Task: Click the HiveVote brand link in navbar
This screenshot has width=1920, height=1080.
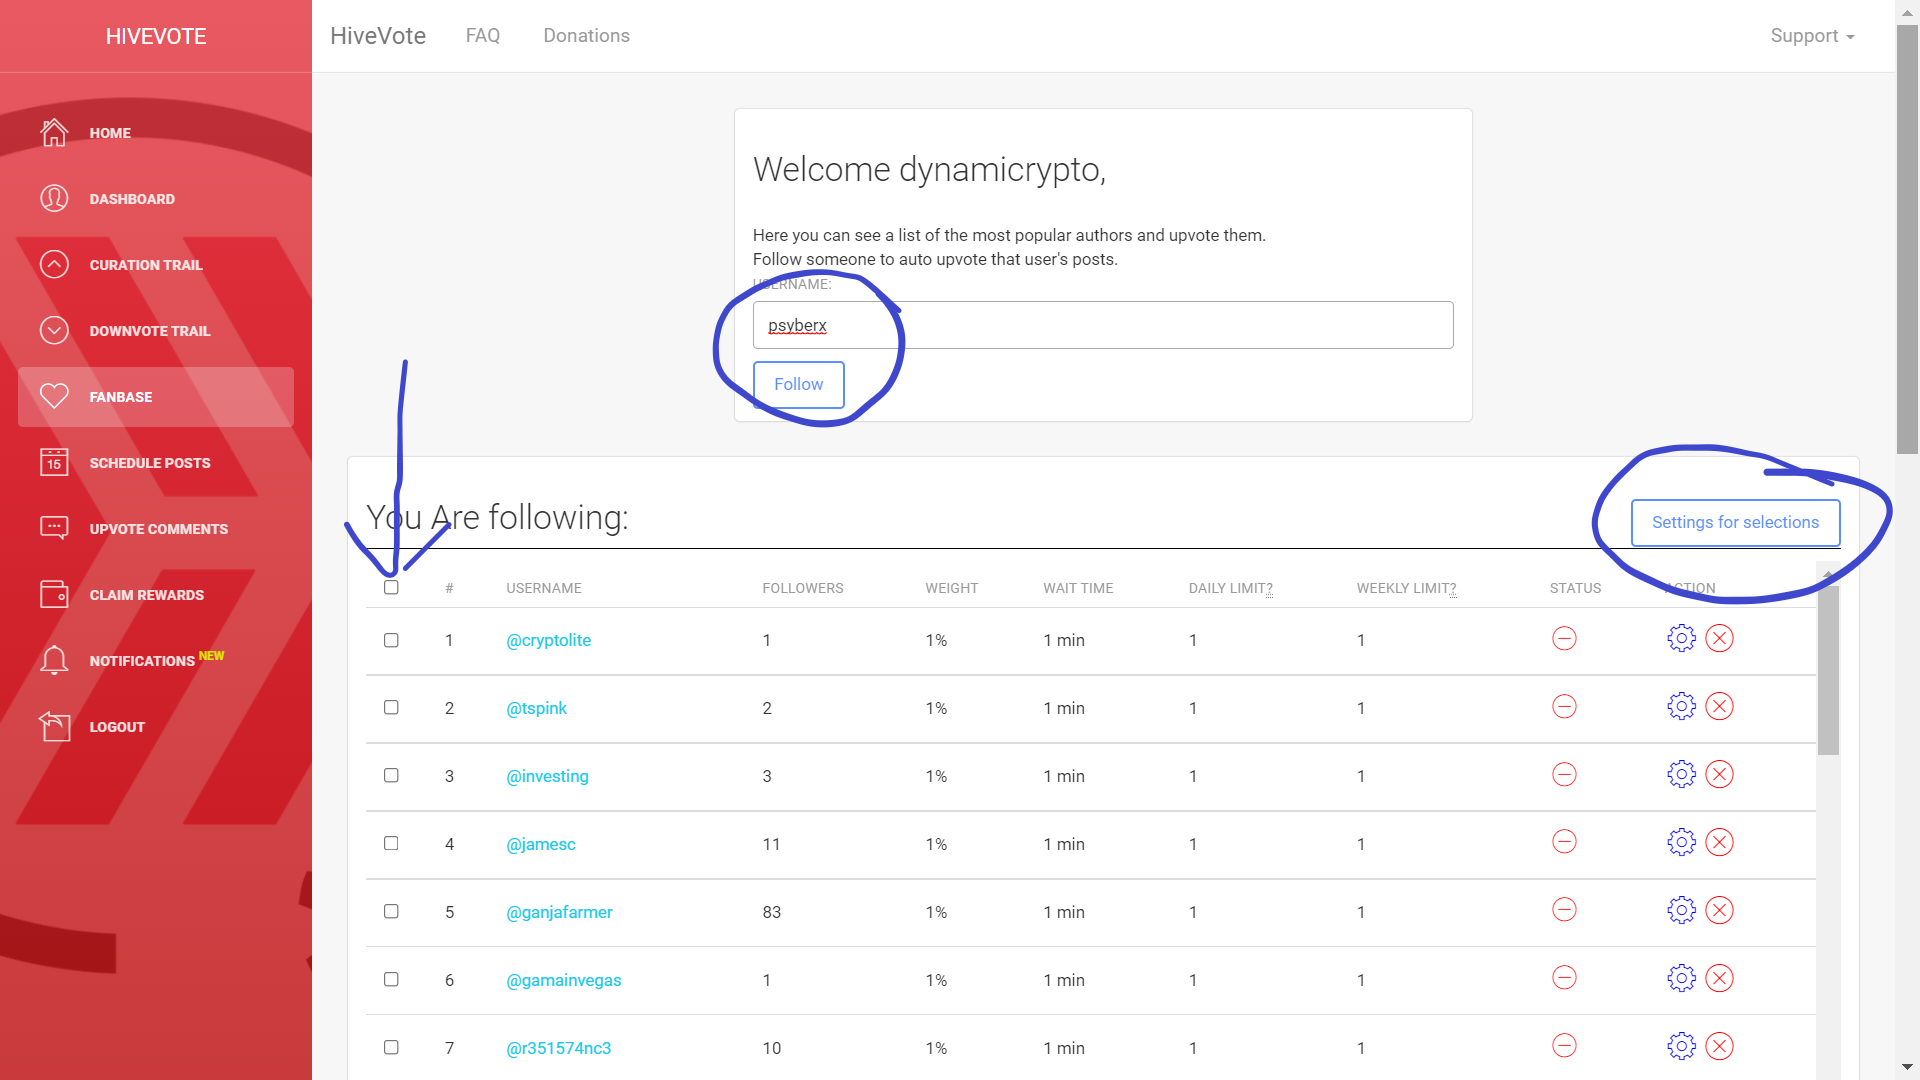Action: point(378,36)
